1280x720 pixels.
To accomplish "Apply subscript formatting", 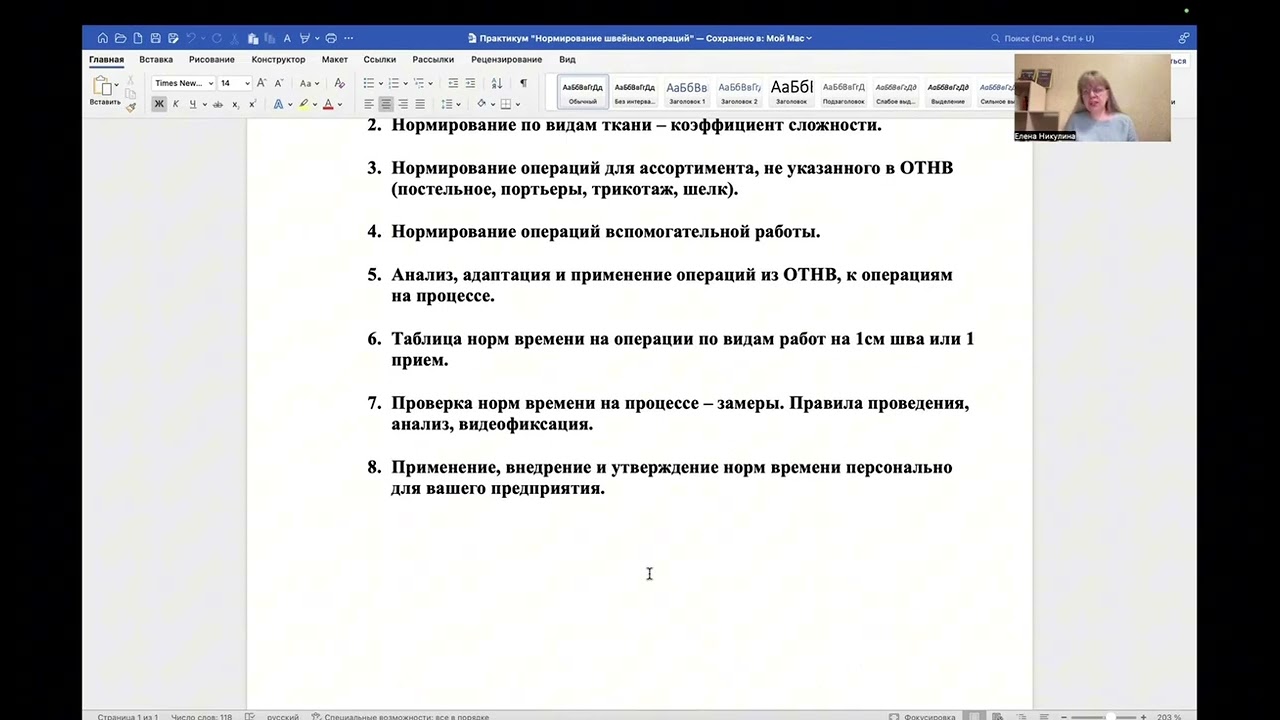I will [x=235, y=104].
